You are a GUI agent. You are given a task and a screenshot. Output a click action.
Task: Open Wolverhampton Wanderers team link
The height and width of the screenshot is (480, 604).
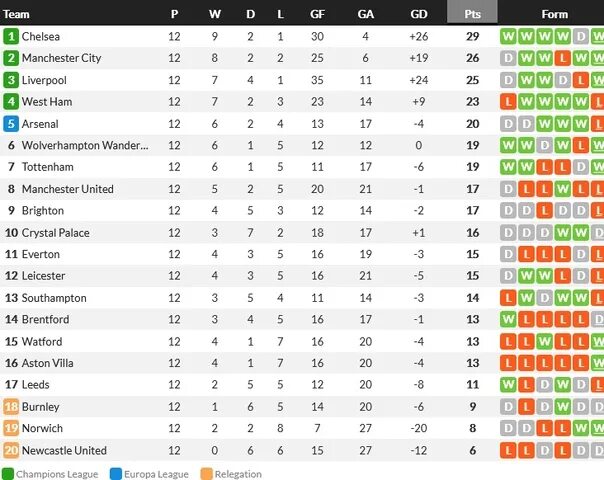point(85,146)
